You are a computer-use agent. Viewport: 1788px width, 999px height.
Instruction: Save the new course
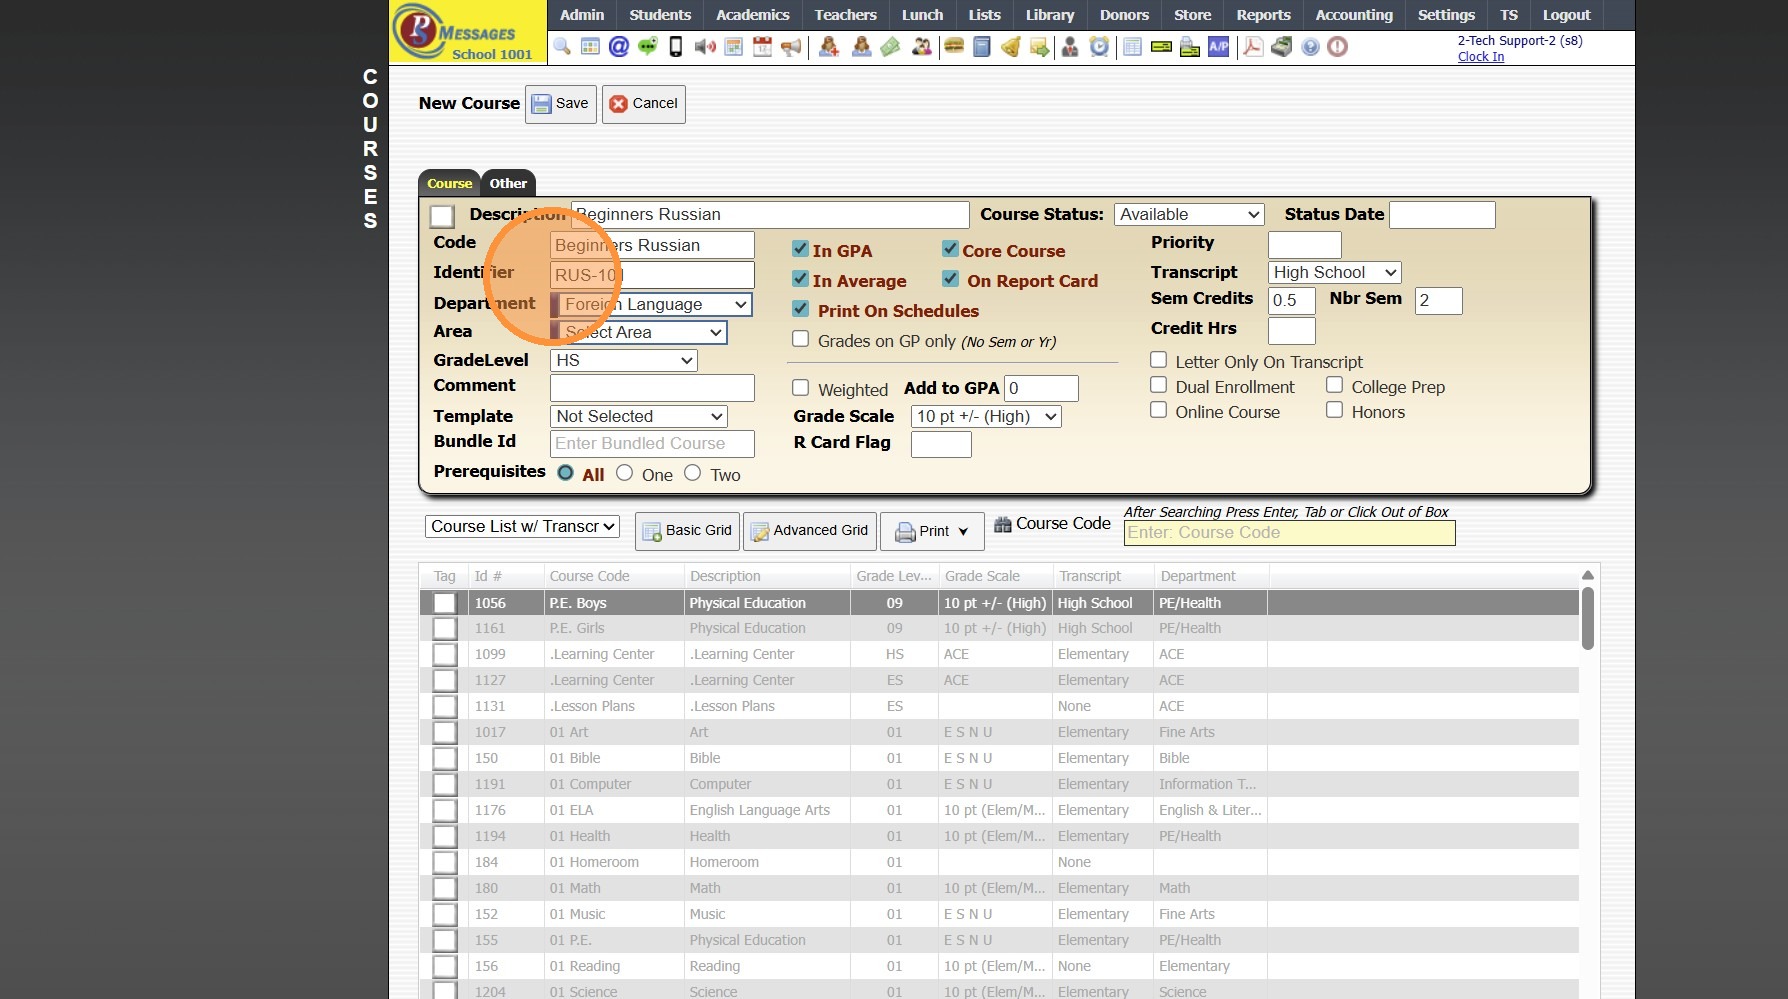click(561, 104)
